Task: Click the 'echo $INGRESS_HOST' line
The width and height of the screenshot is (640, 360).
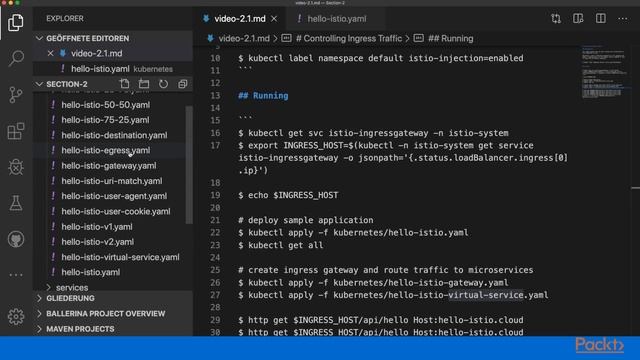Action: [288, 195]
